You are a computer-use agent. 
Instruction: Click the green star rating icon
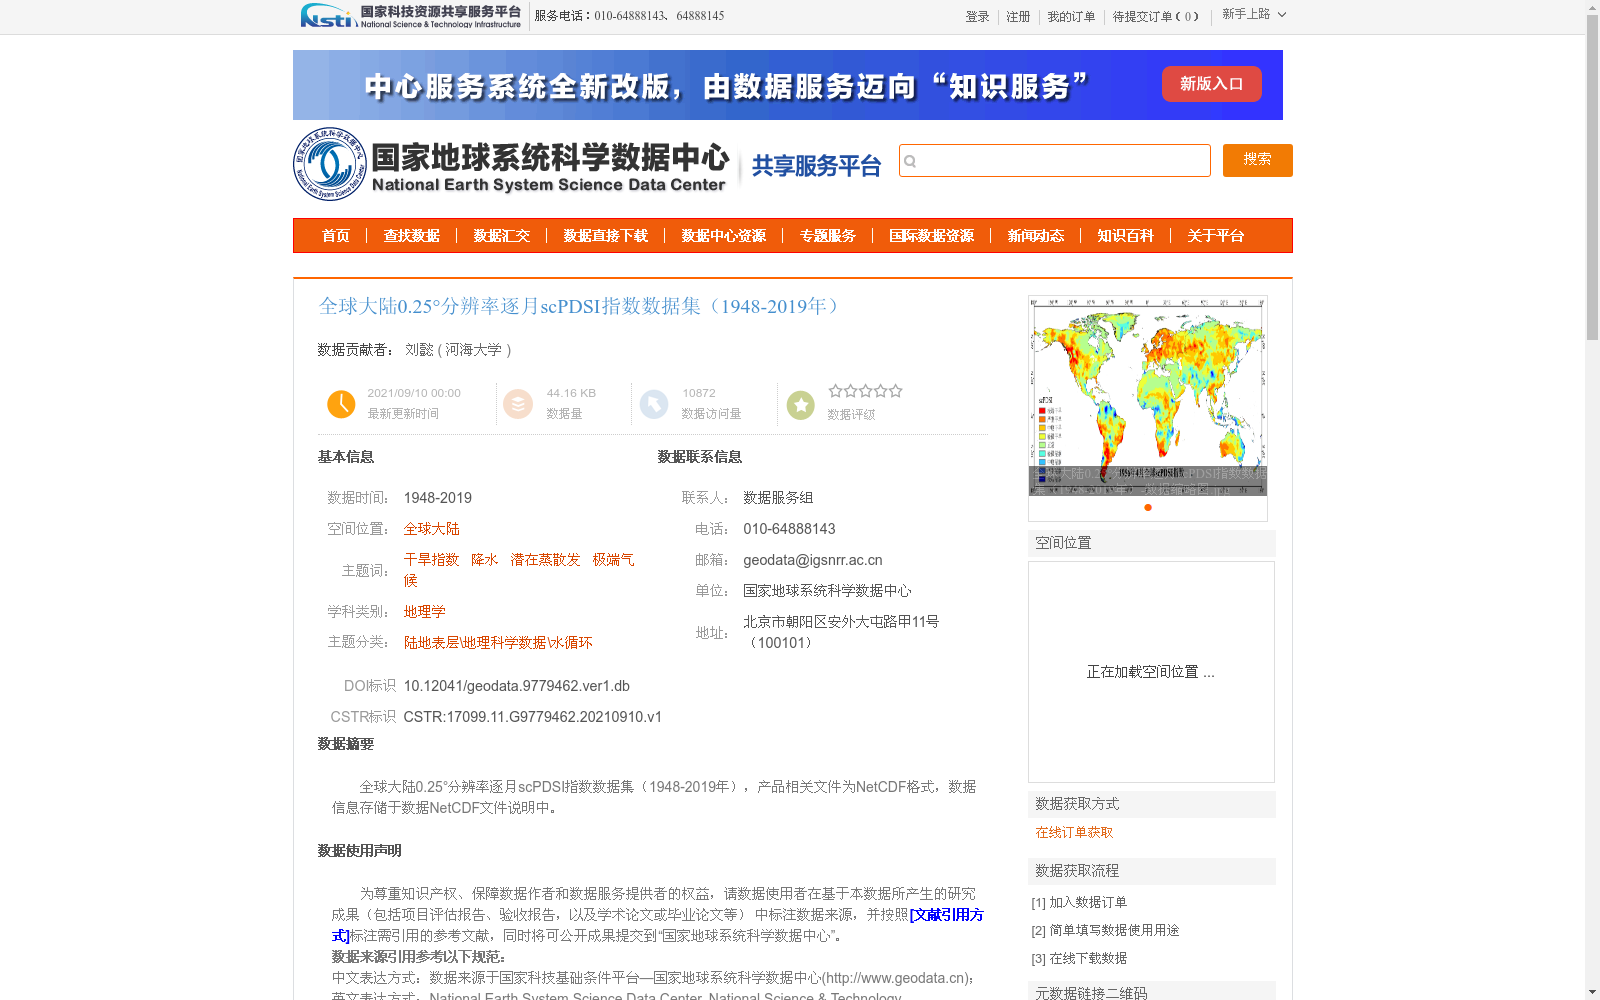[x=801, y=405]
